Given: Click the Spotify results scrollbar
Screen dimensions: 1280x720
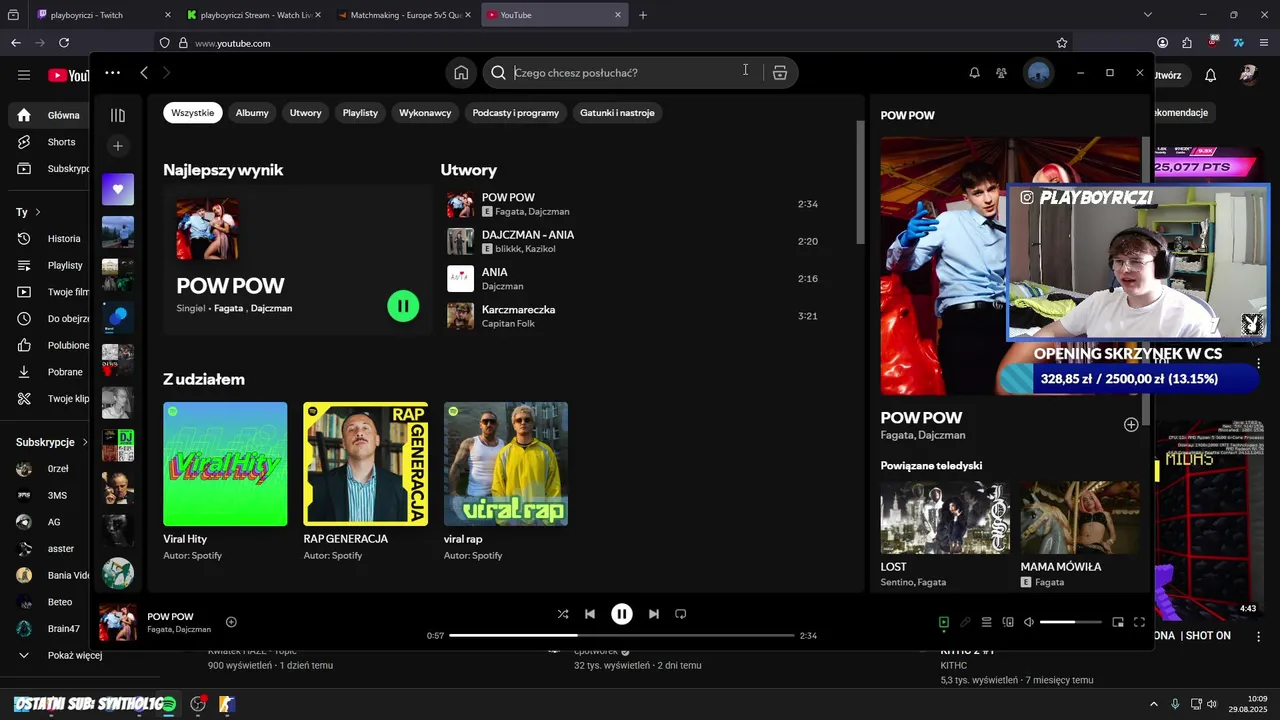Looking at the screenshot, I should click(x=860, y=183).
